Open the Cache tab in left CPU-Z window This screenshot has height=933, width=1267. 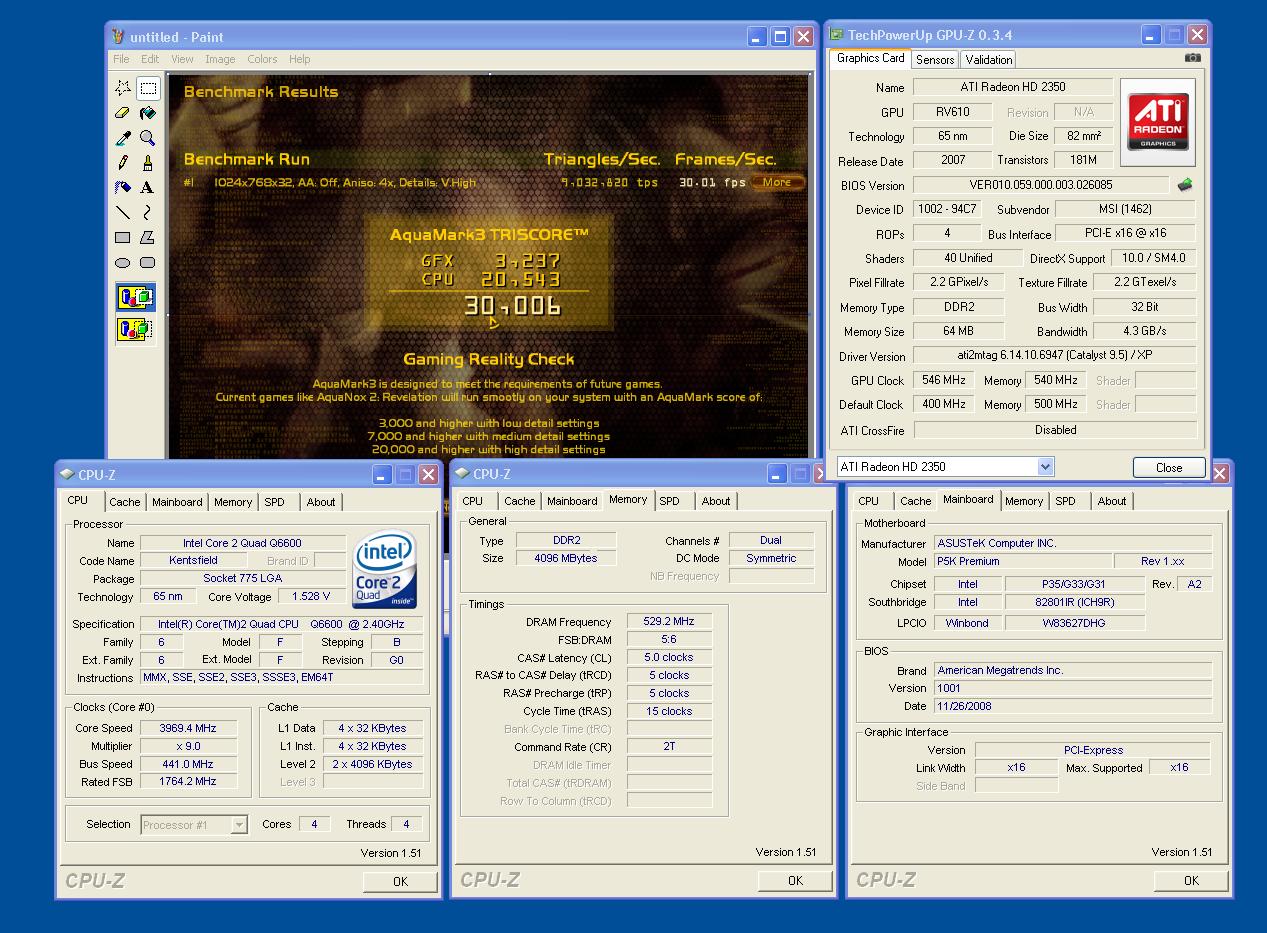pos(125,502)
